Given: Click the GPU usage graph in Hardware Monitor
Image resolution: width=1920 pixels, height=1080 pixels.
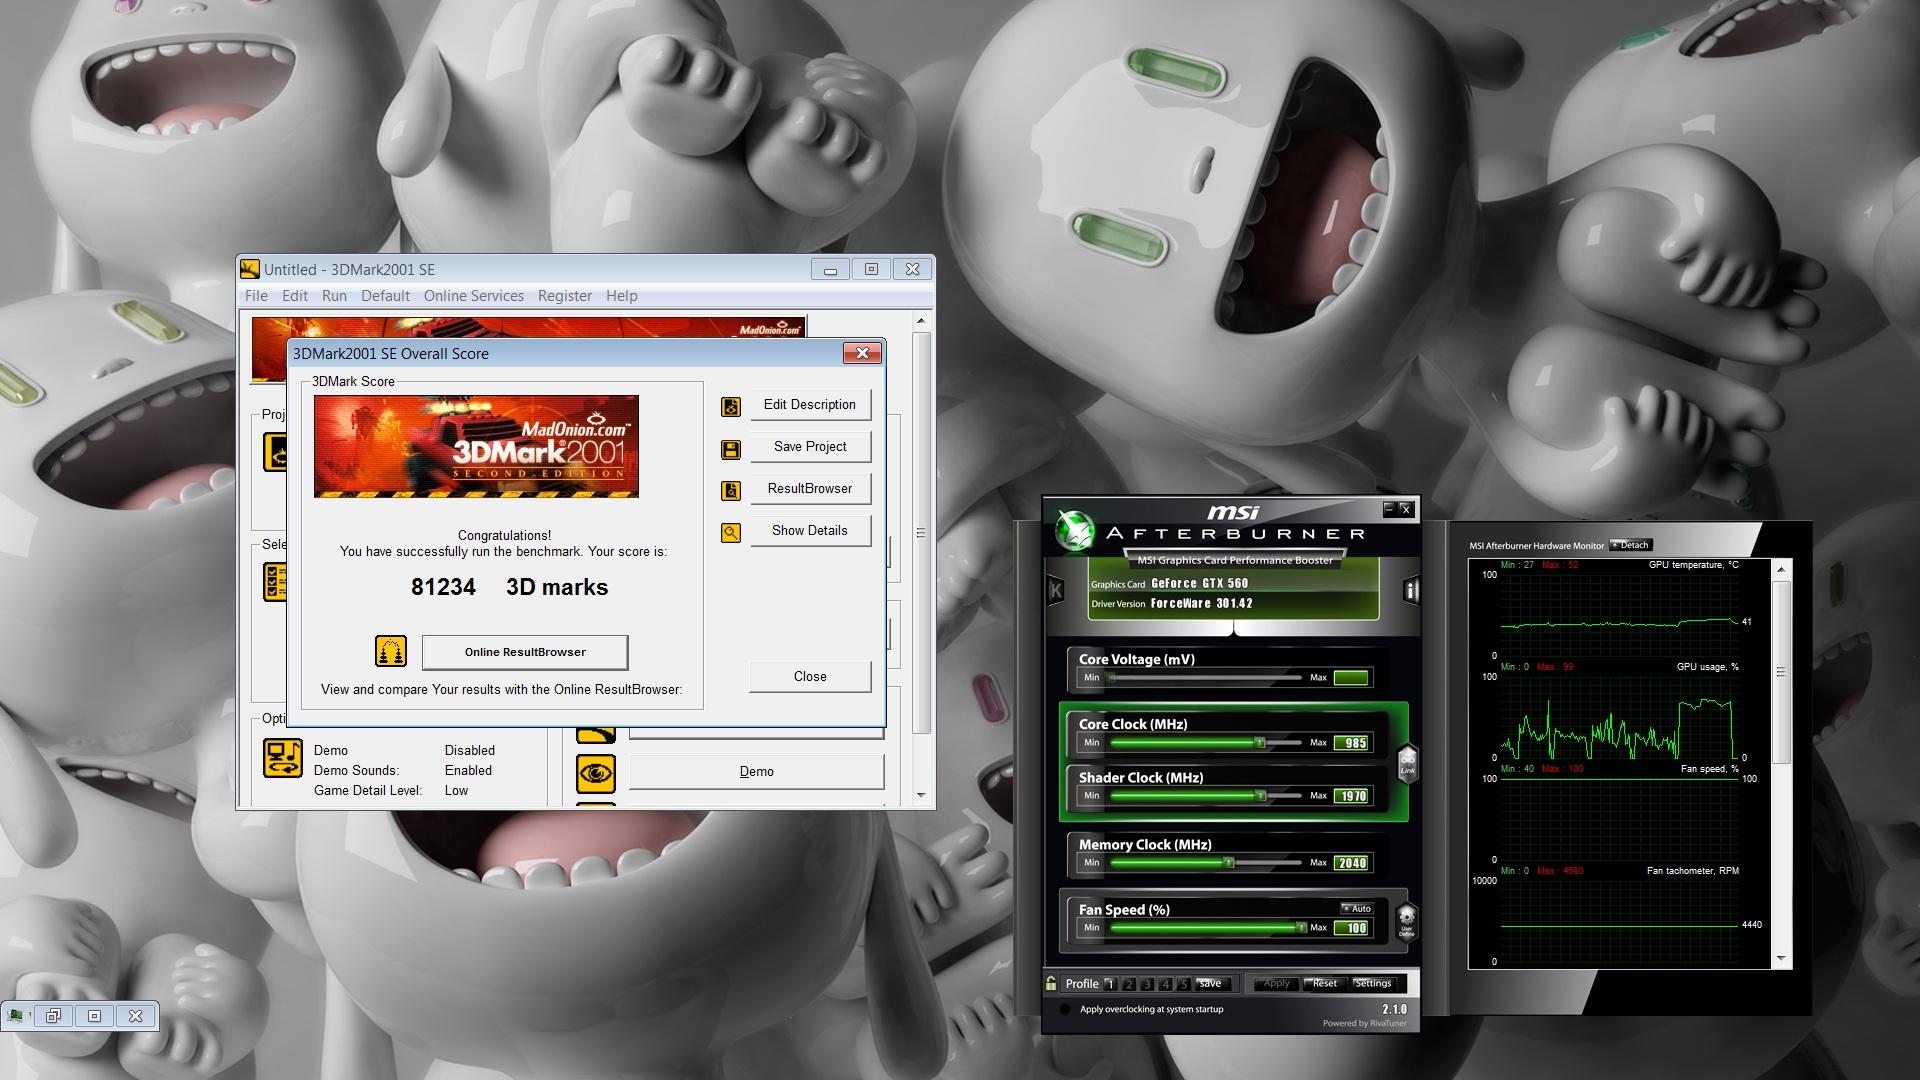Looking at the screenshot, I should tap(1619, 718).
